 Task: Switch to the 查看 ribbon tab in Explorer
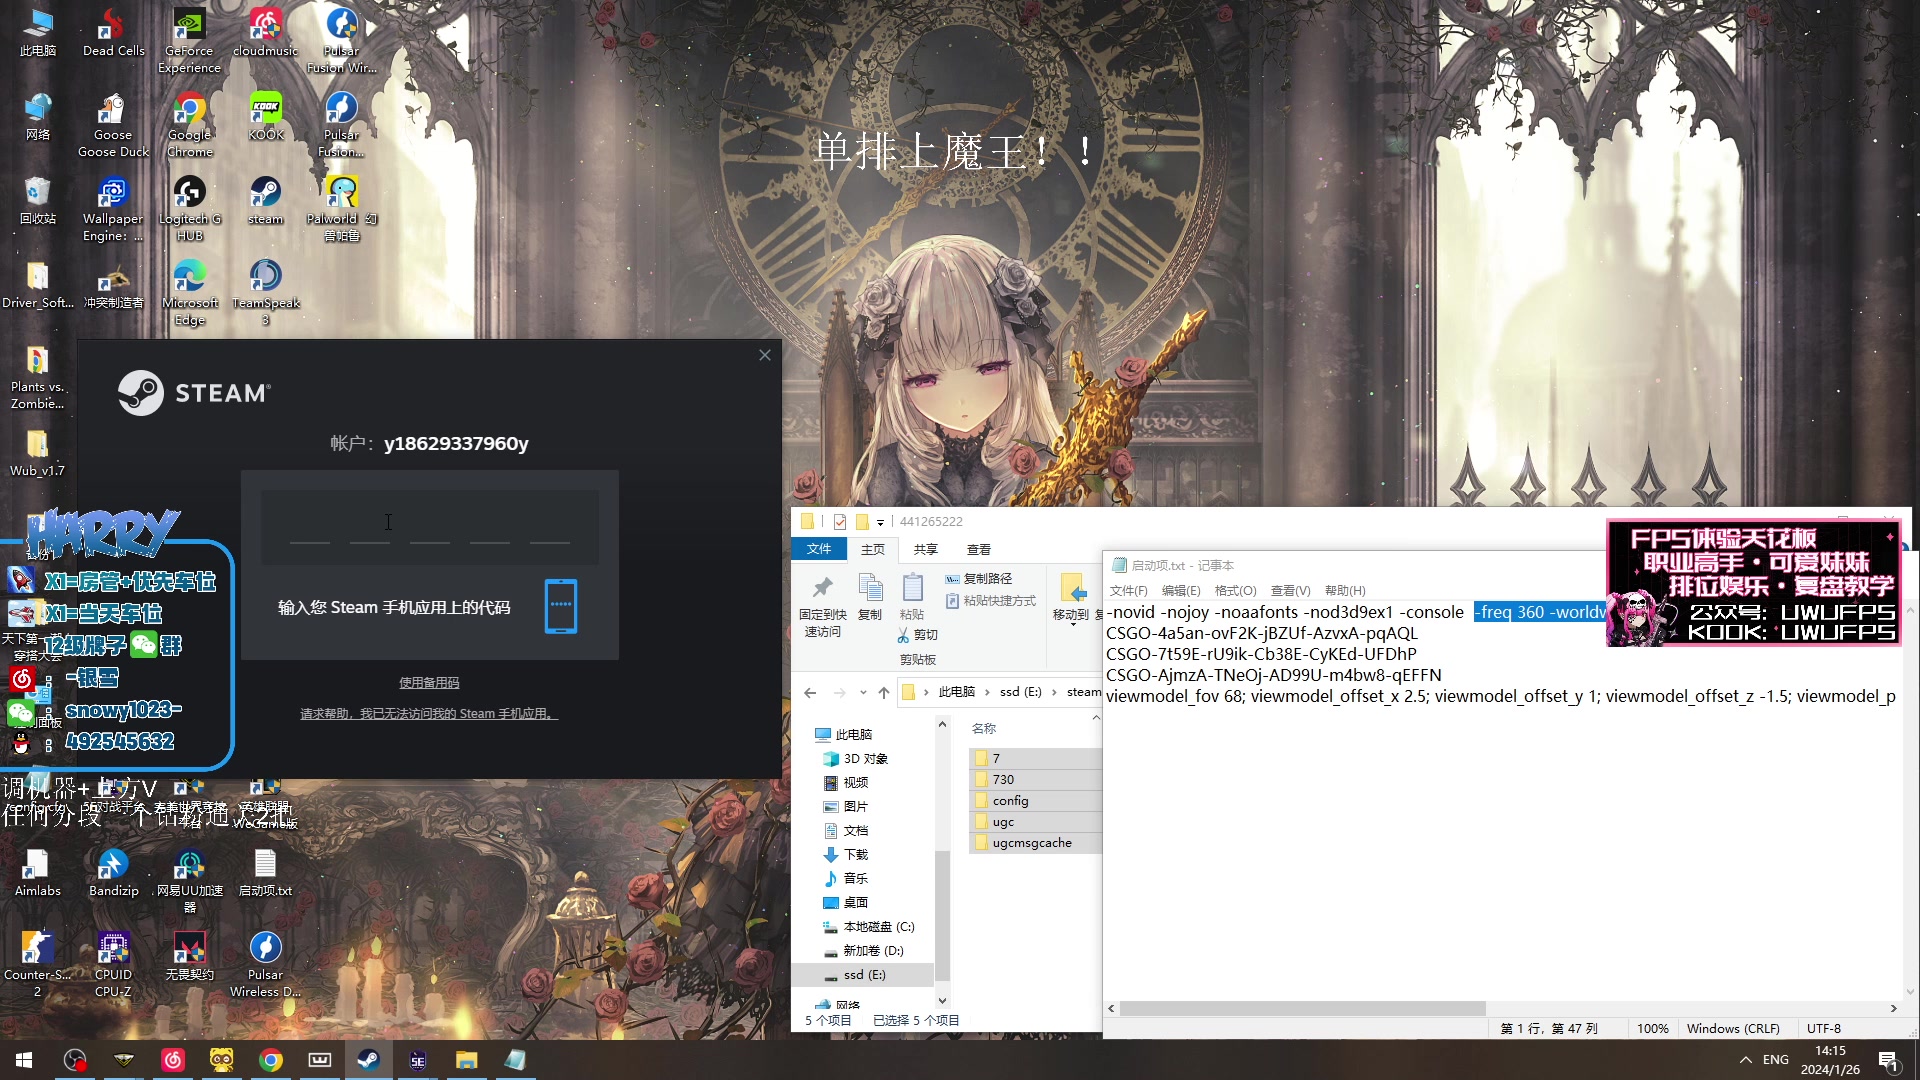pyautogui.click(x=979, y=549)
